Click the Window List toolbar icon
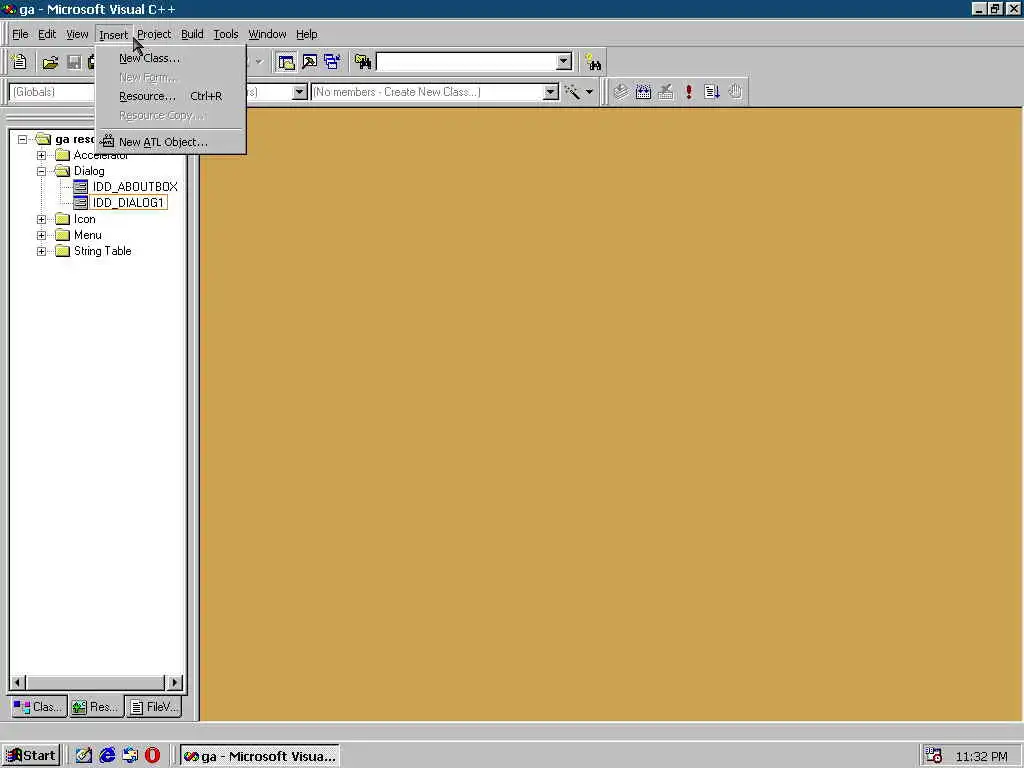This screenshot has height=768, width=1024. (x=332, y=62)
